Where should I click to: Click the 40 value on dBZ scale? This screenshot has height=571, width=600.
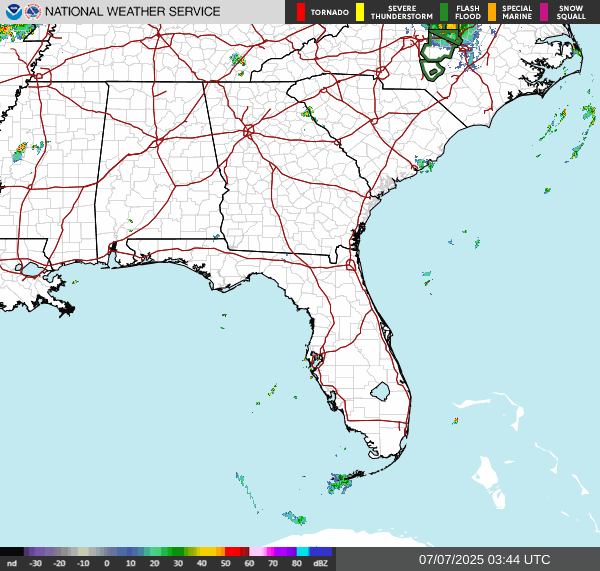tap(202, 563)
